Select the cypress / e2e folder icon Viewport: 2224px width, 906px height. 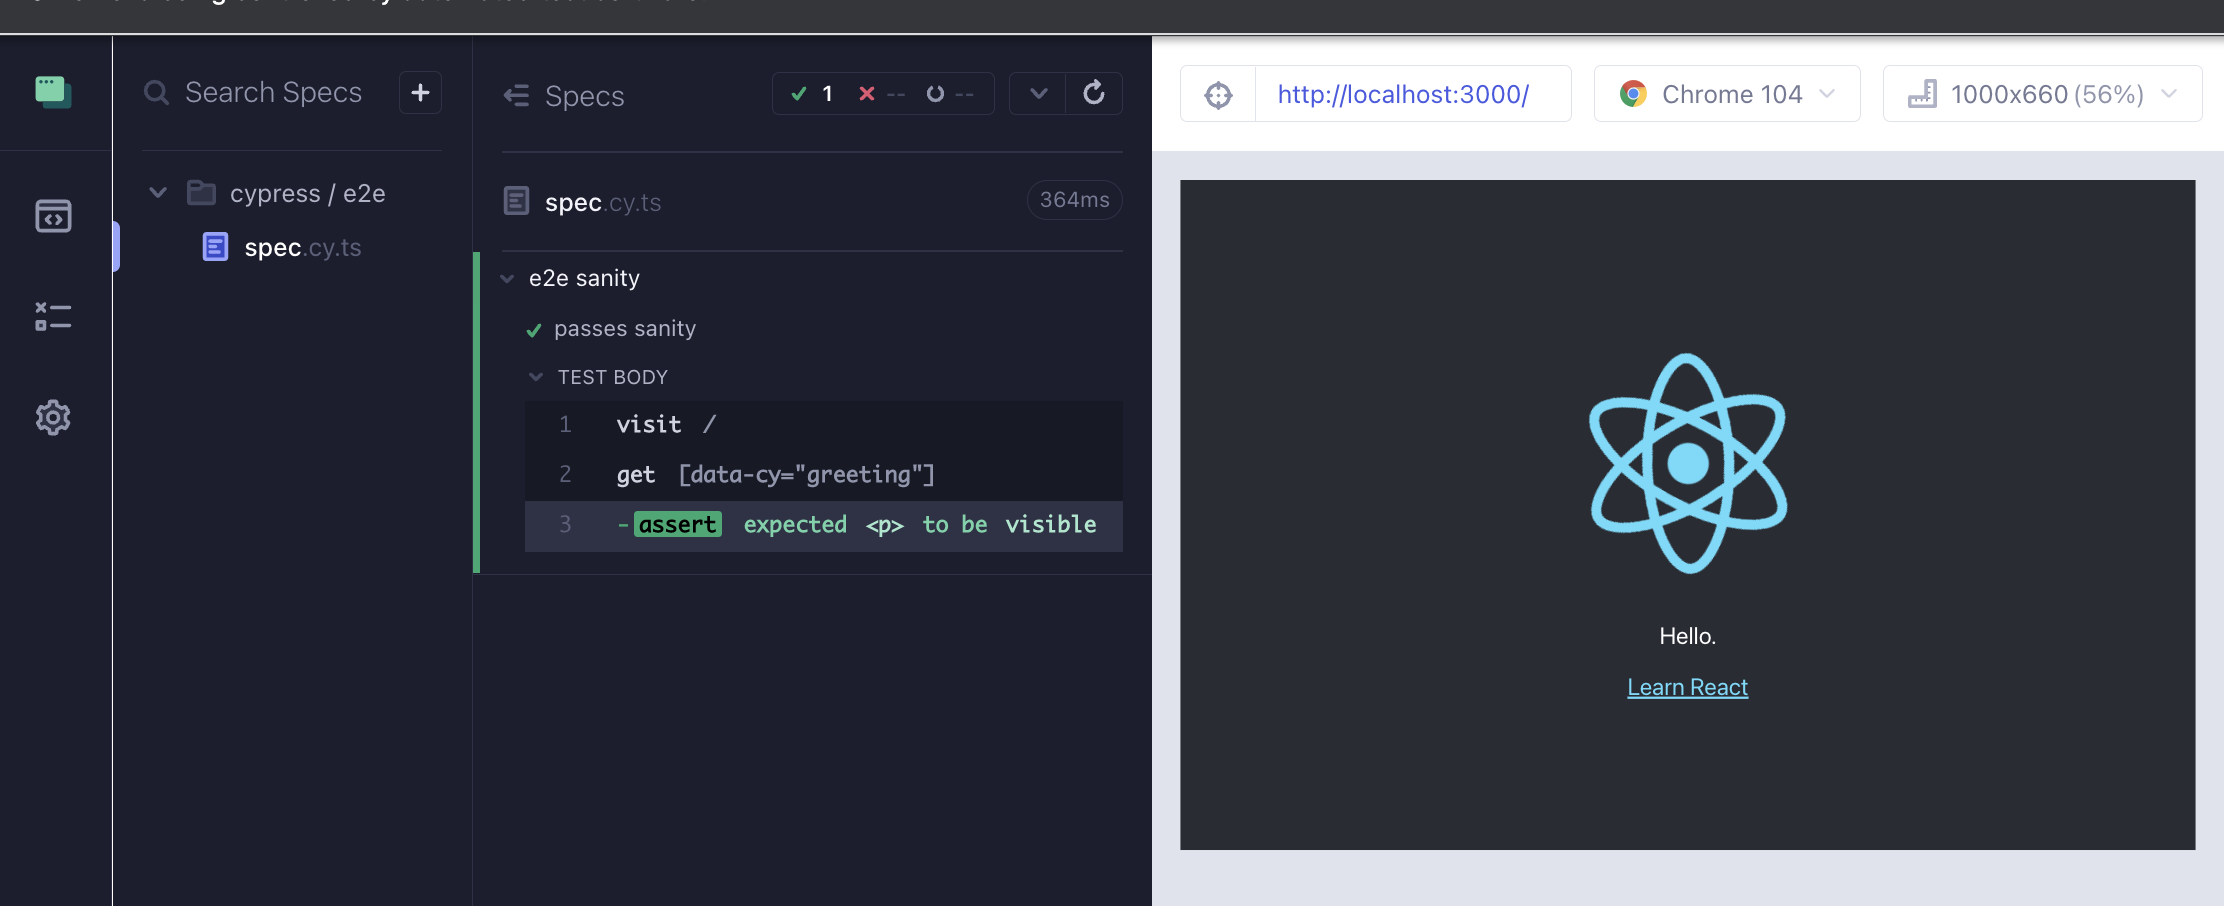tap(202, 192)
